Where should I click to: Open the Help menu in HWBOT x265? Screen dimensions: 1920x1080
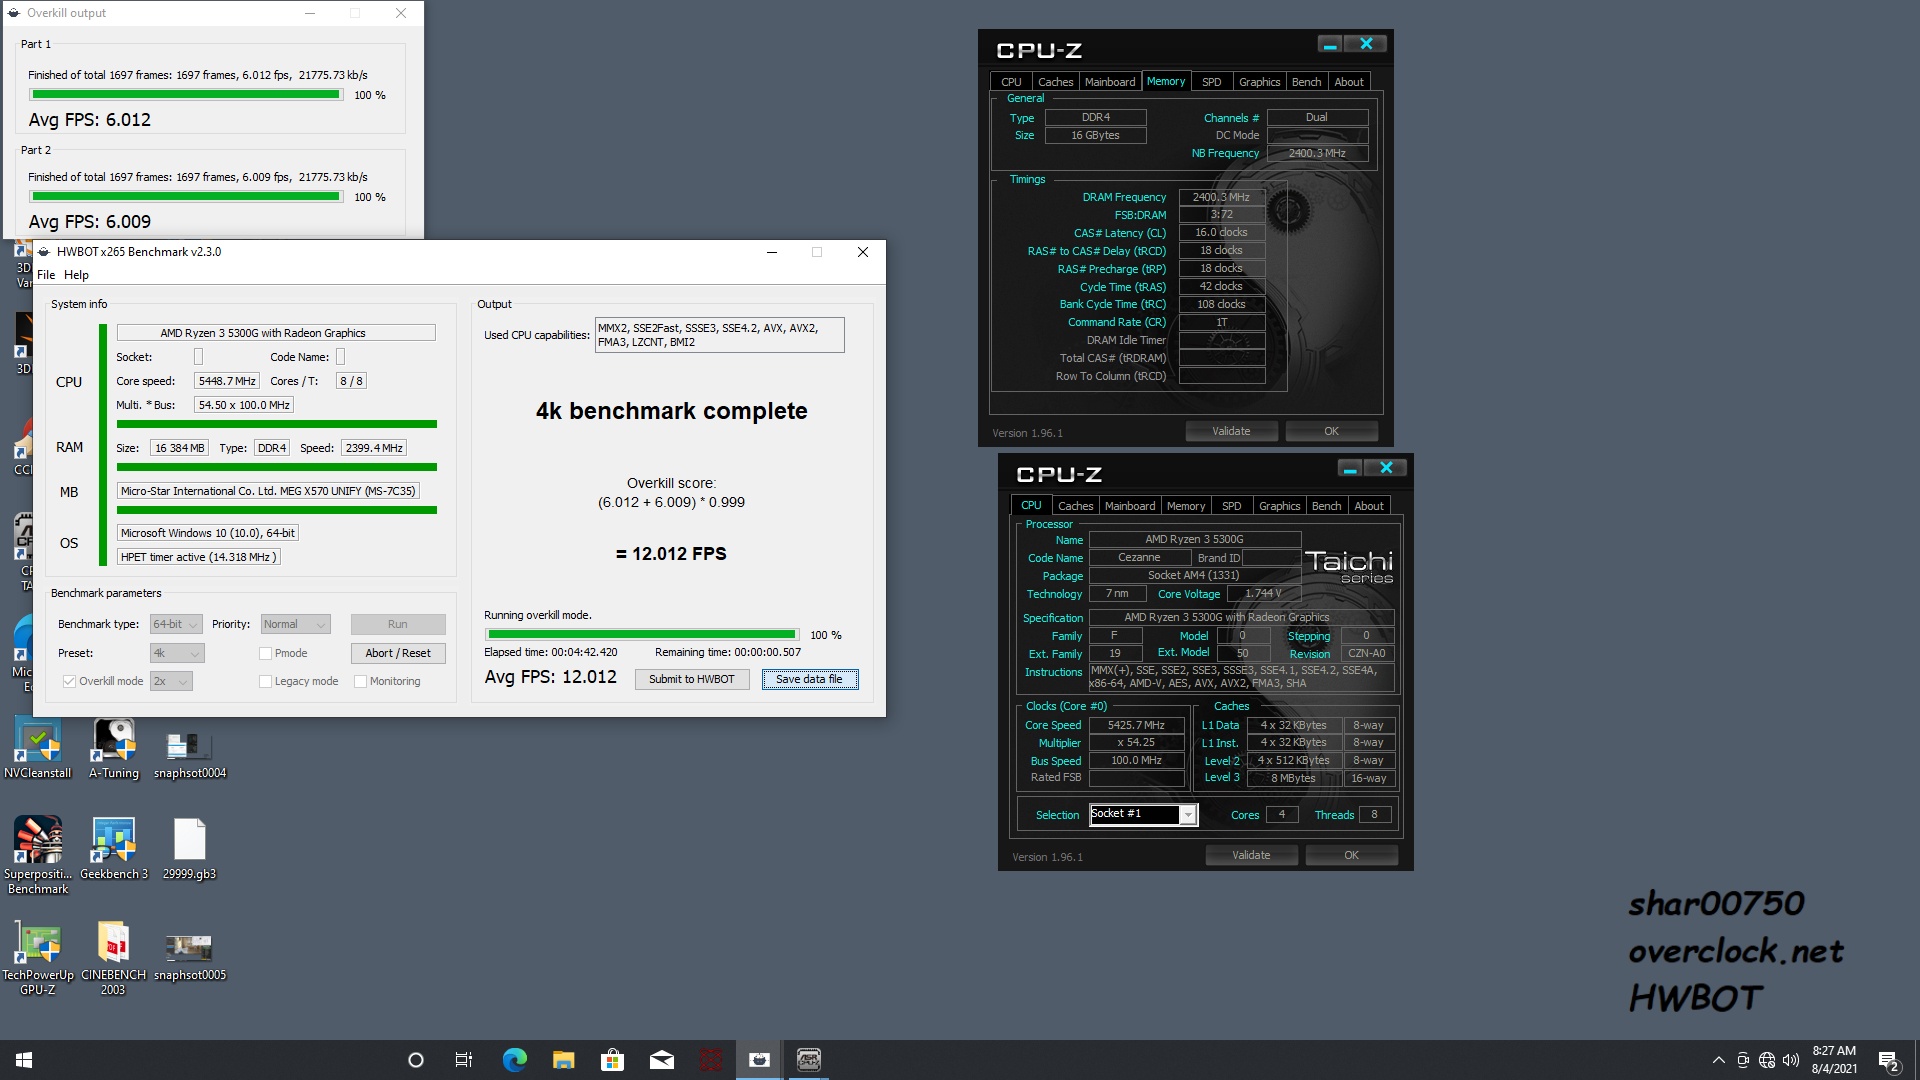tap(76, 275)
